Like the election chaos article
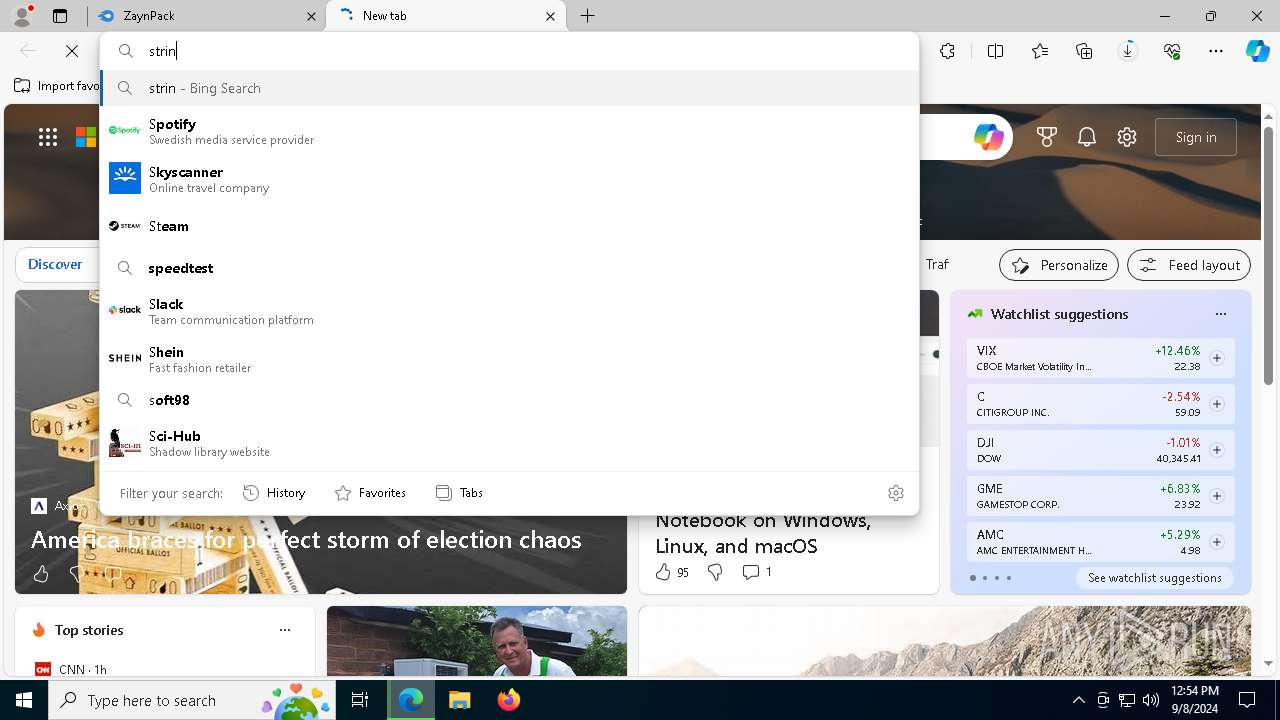 [x=41, y=574]
